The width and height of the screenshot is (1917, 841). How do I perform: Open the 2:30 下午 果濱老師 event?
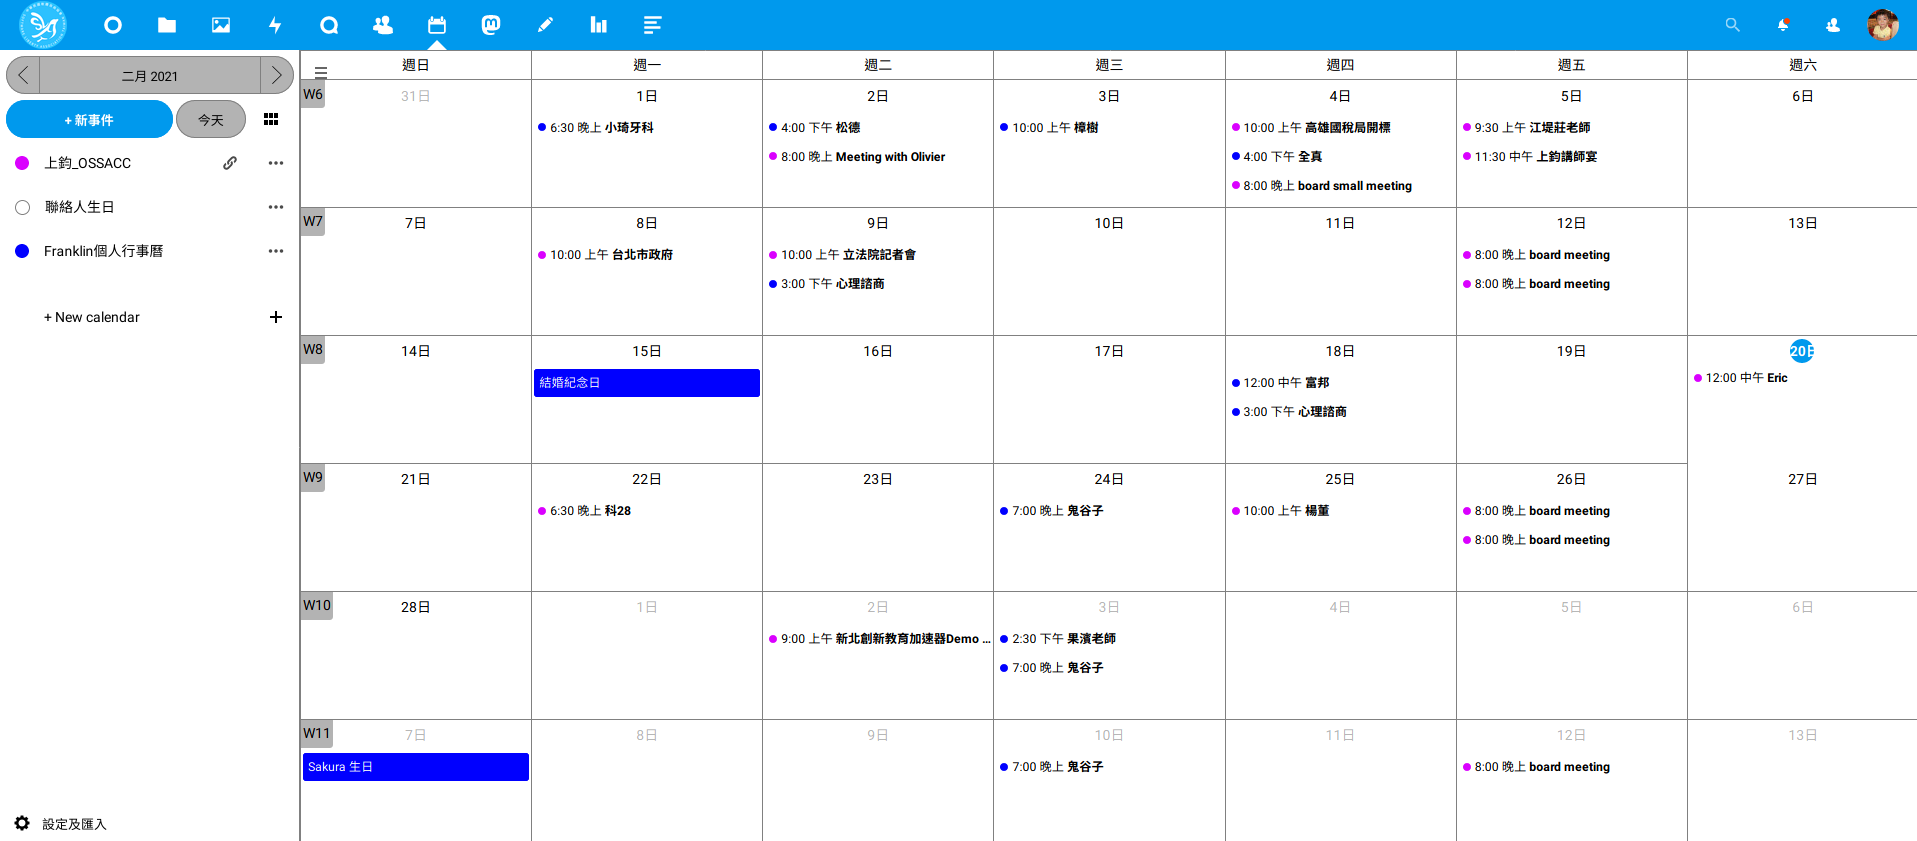(1058, 639)
